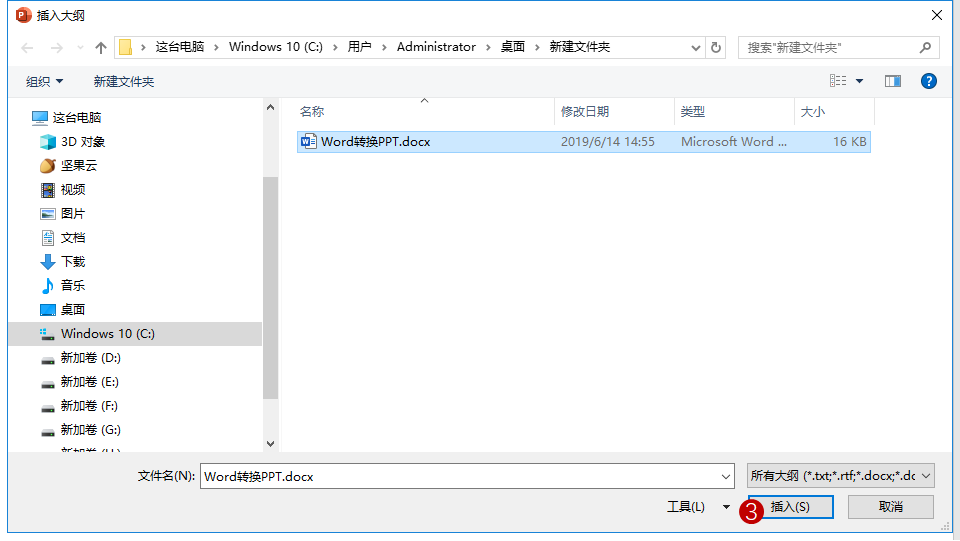Click 新建文件夹 in the address breadcrumb
Viewport: 960px width, 541px height.
click(579, 47)
